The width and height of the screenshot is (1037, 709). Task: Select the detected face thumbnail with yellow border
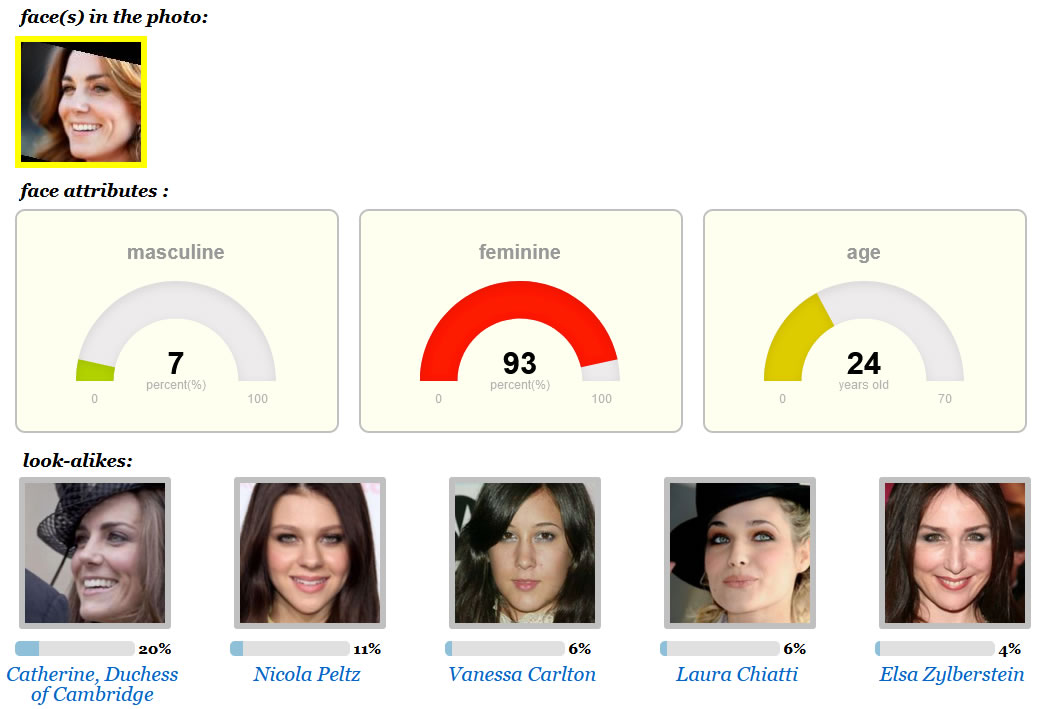pos(81,102)
